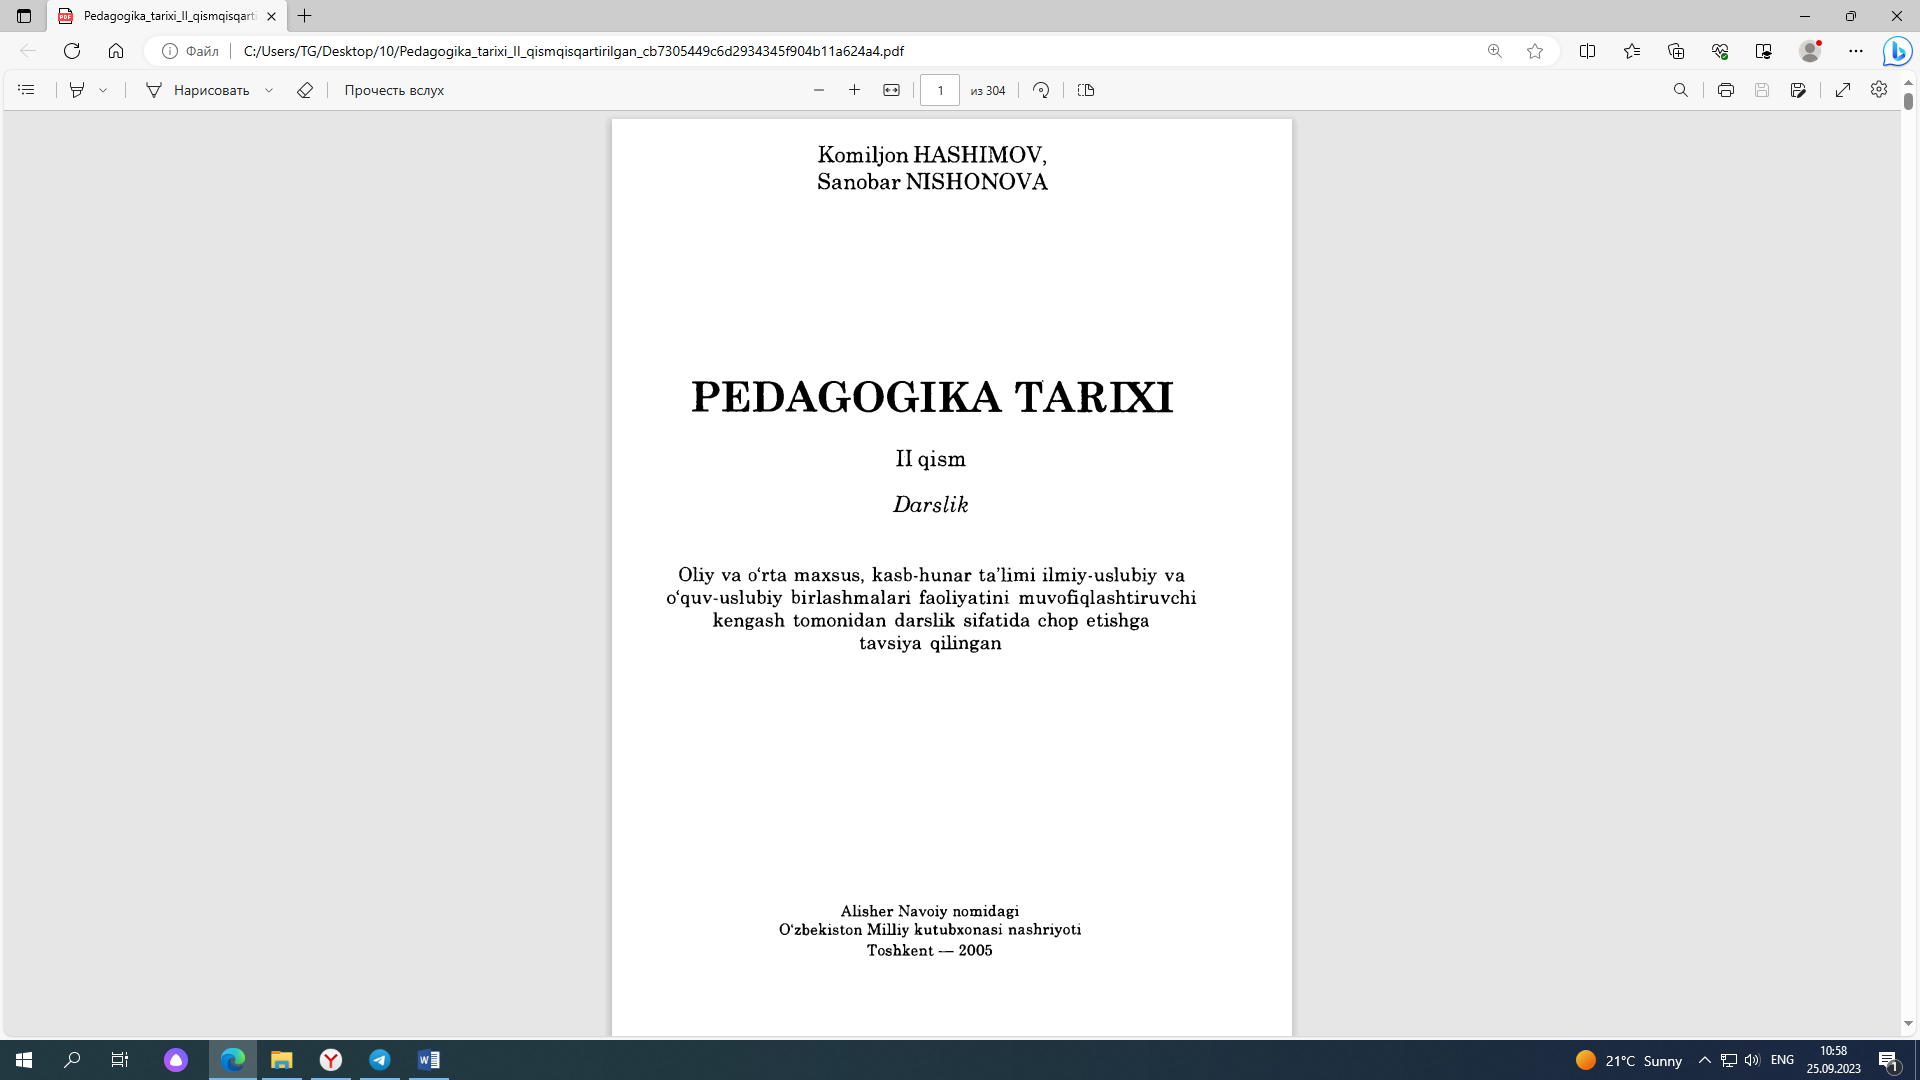Rotate the PDF page
Viewport: 1920px width, 1080px height.
(1041, 90)
